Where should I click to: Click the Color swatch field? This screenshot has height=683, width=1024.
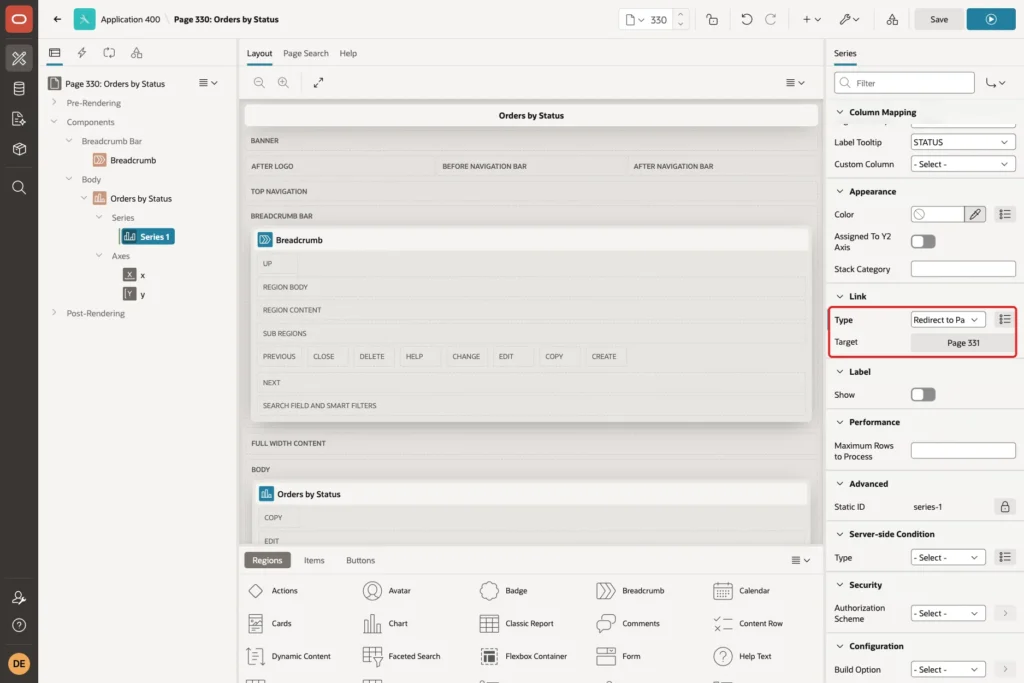937,214
